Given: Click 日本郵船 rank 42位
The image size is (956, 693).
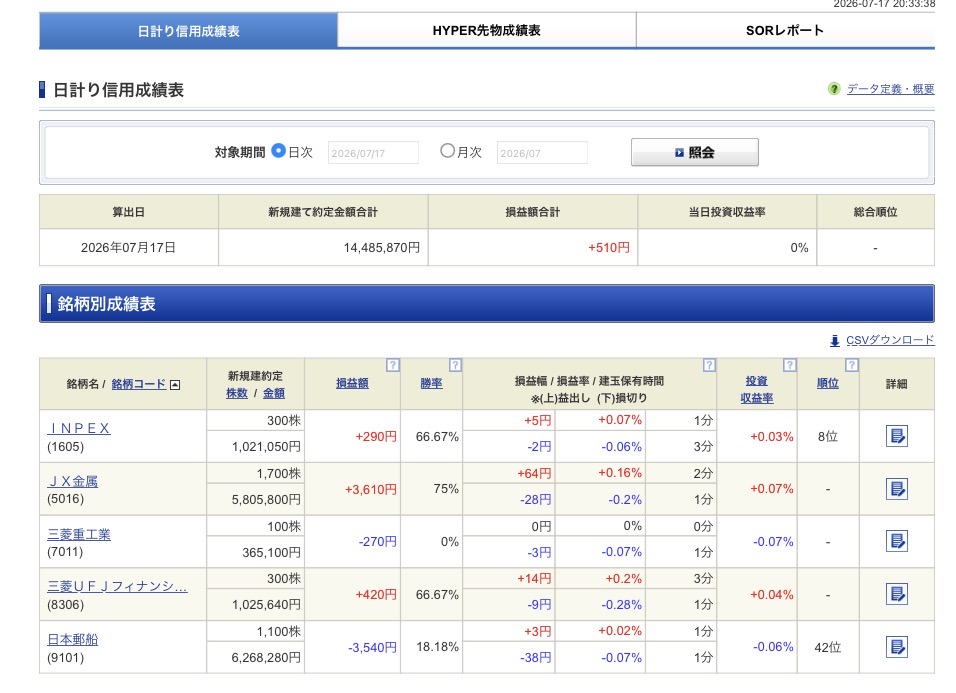Looking at the screenshot, I should (x=828, y=647).
